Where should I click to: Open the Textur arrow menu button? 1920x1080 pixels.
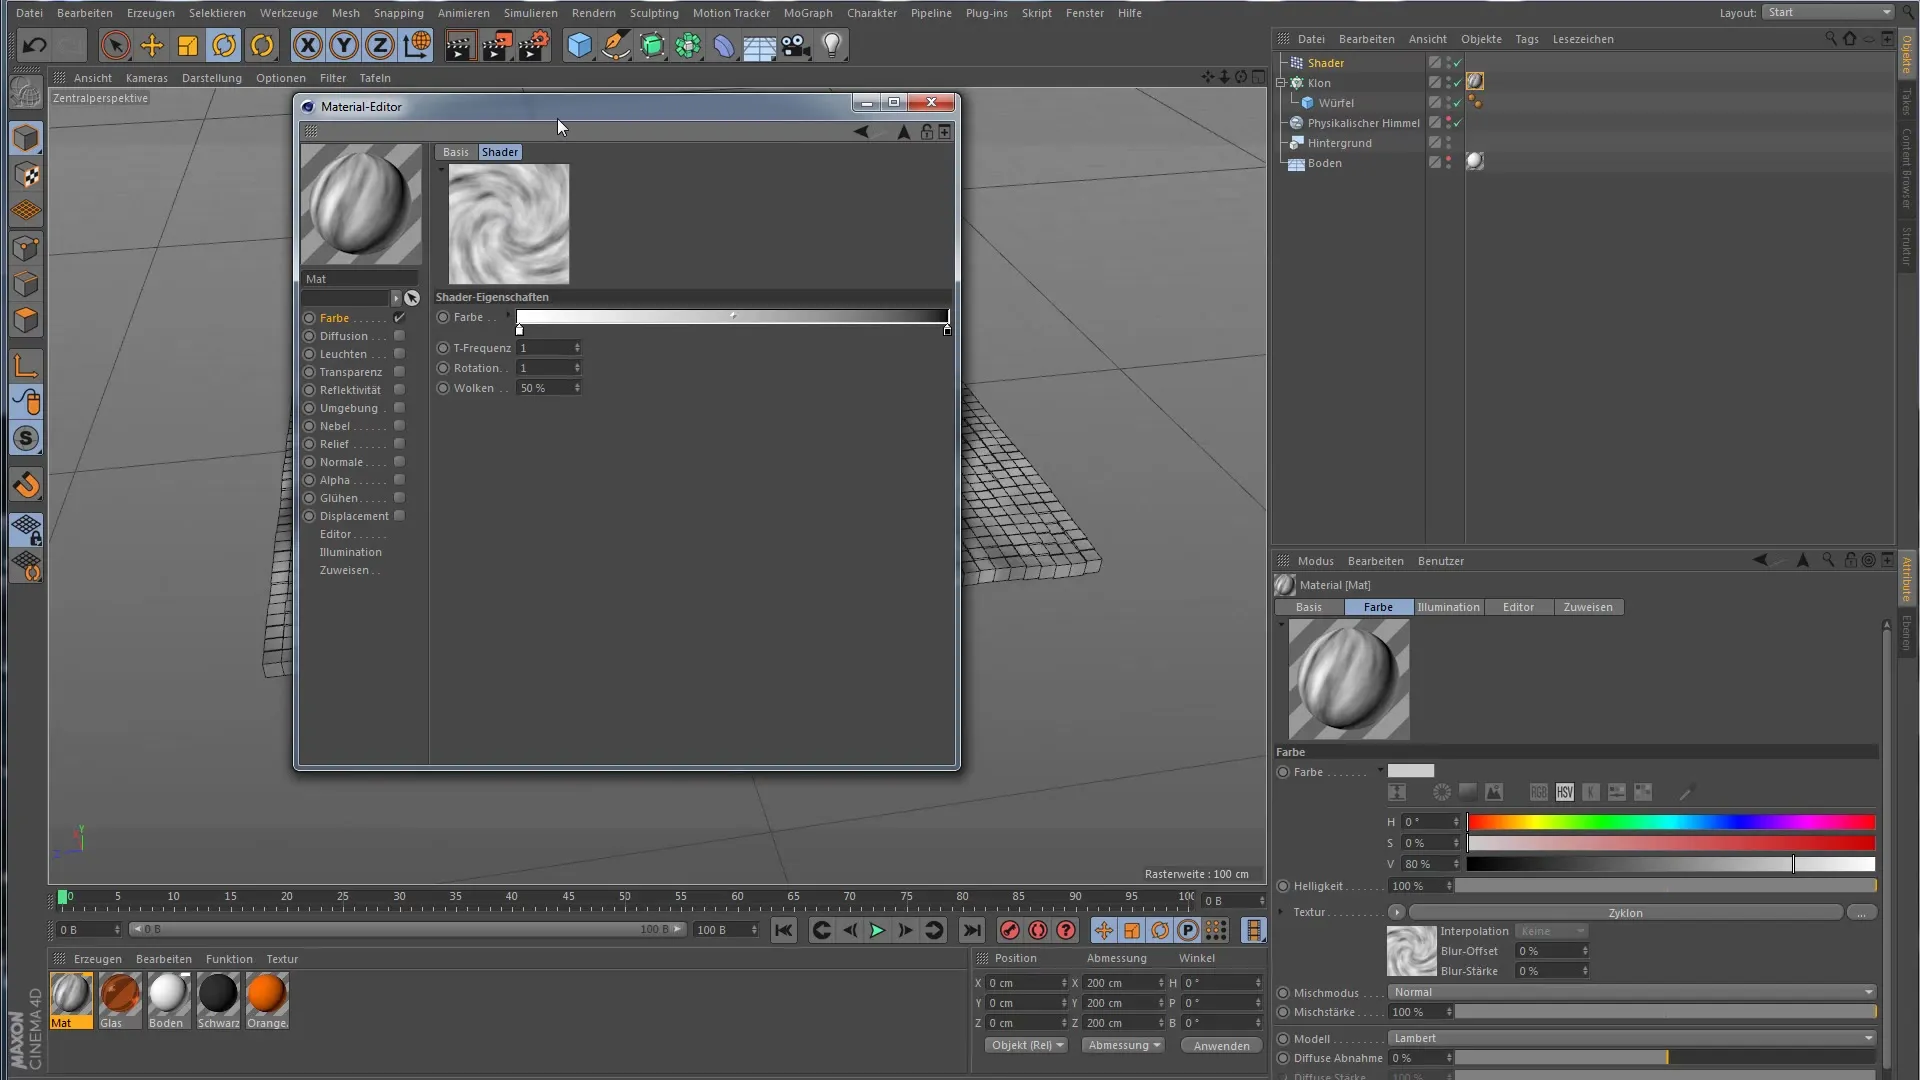click(1396, 912)
